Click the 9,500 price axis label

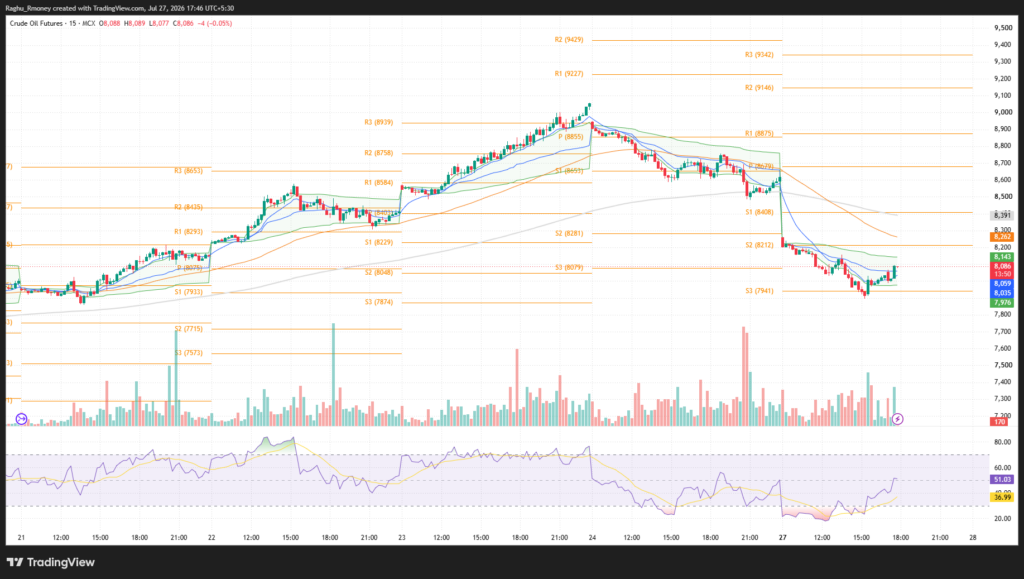tap(1003, 28)
